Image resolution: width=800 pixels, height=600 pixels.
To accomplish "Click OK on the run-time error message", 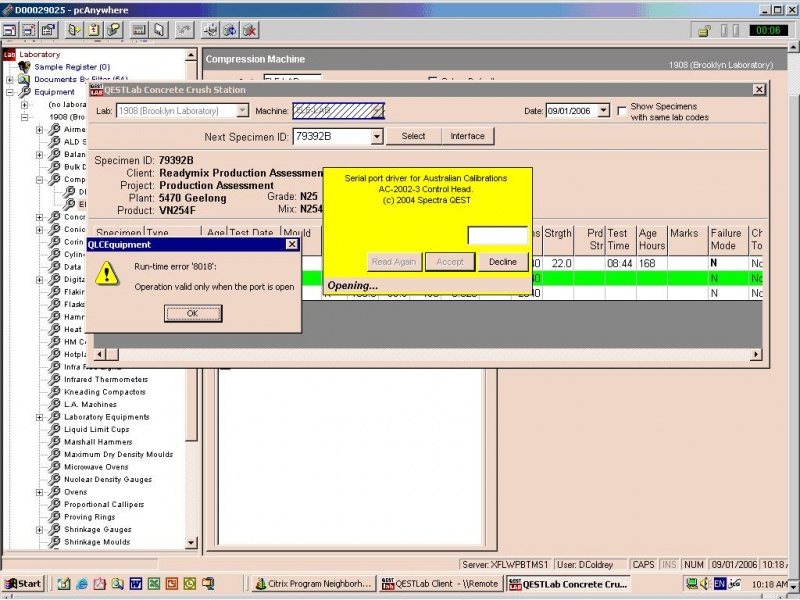I will coord(192,313).
